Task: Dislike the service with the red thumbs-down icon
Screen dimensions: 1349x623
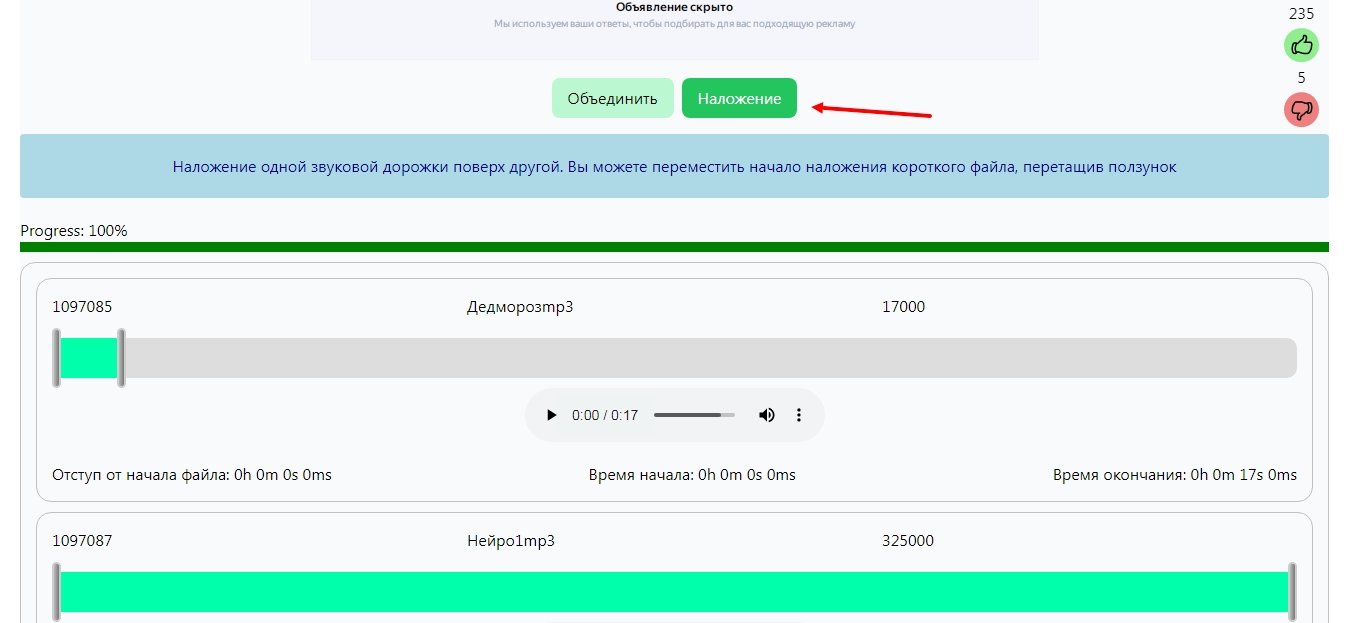Action: tap(1301, 109)
